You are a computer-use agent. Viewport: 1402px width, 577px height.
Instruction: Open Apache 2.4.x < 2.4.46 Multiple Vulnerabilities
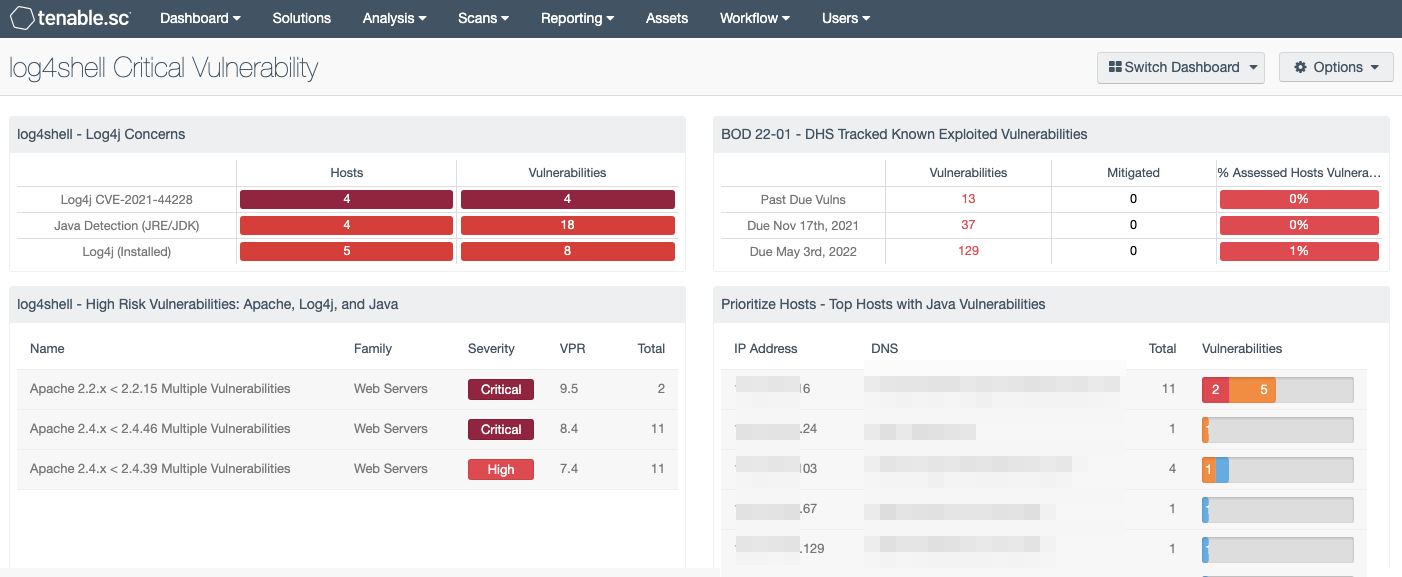coord(160,429)
